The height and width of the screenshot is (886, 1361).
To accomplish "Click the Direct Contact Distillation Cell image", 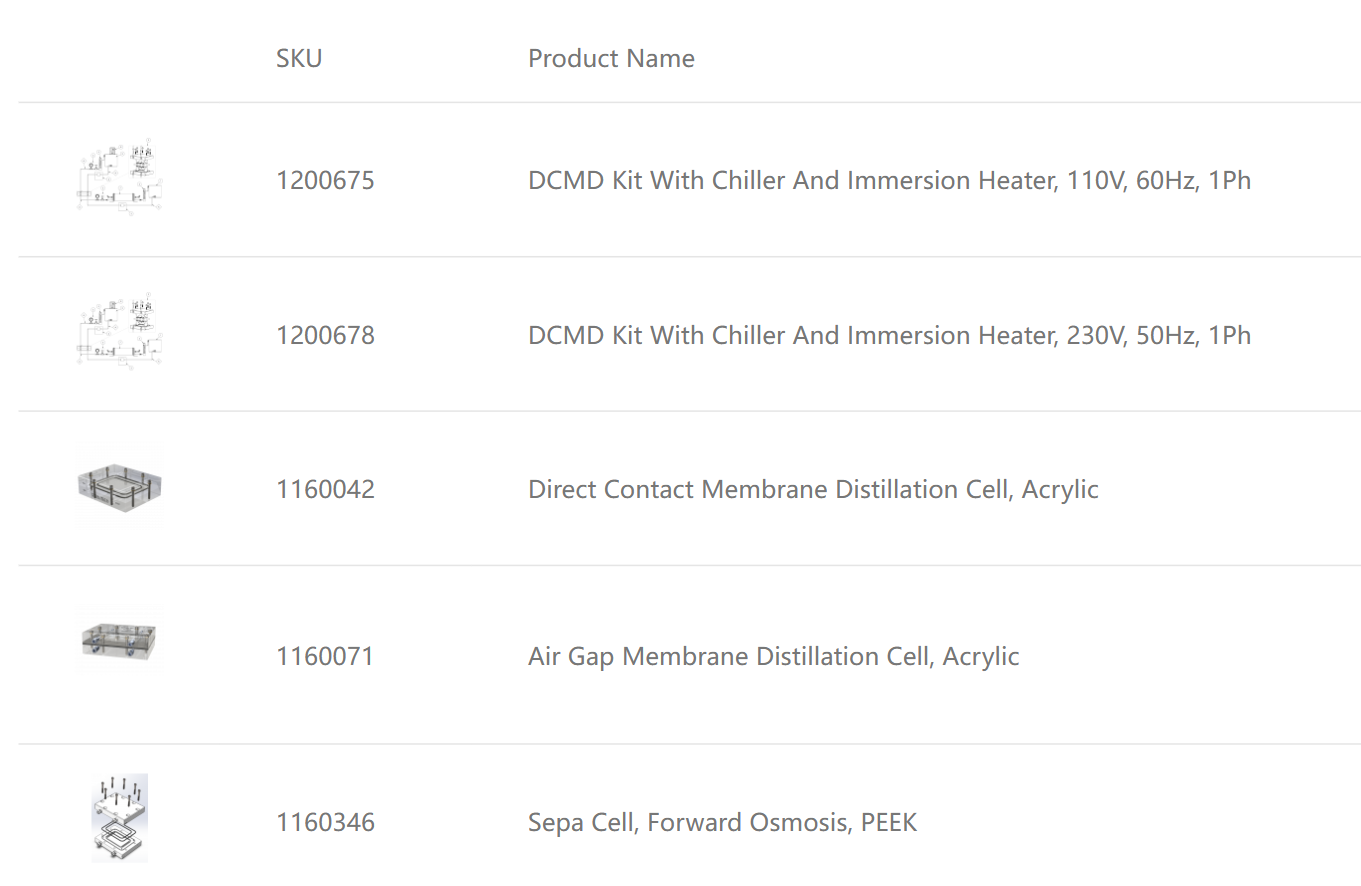I will point(120,485).
